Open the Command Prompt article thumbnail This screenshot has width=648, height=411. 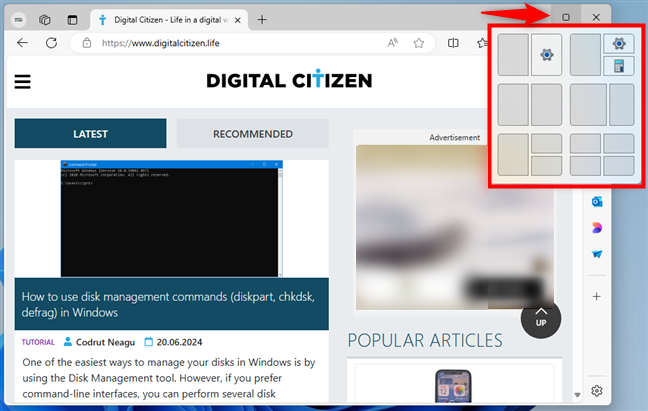[x=172, y=219]
